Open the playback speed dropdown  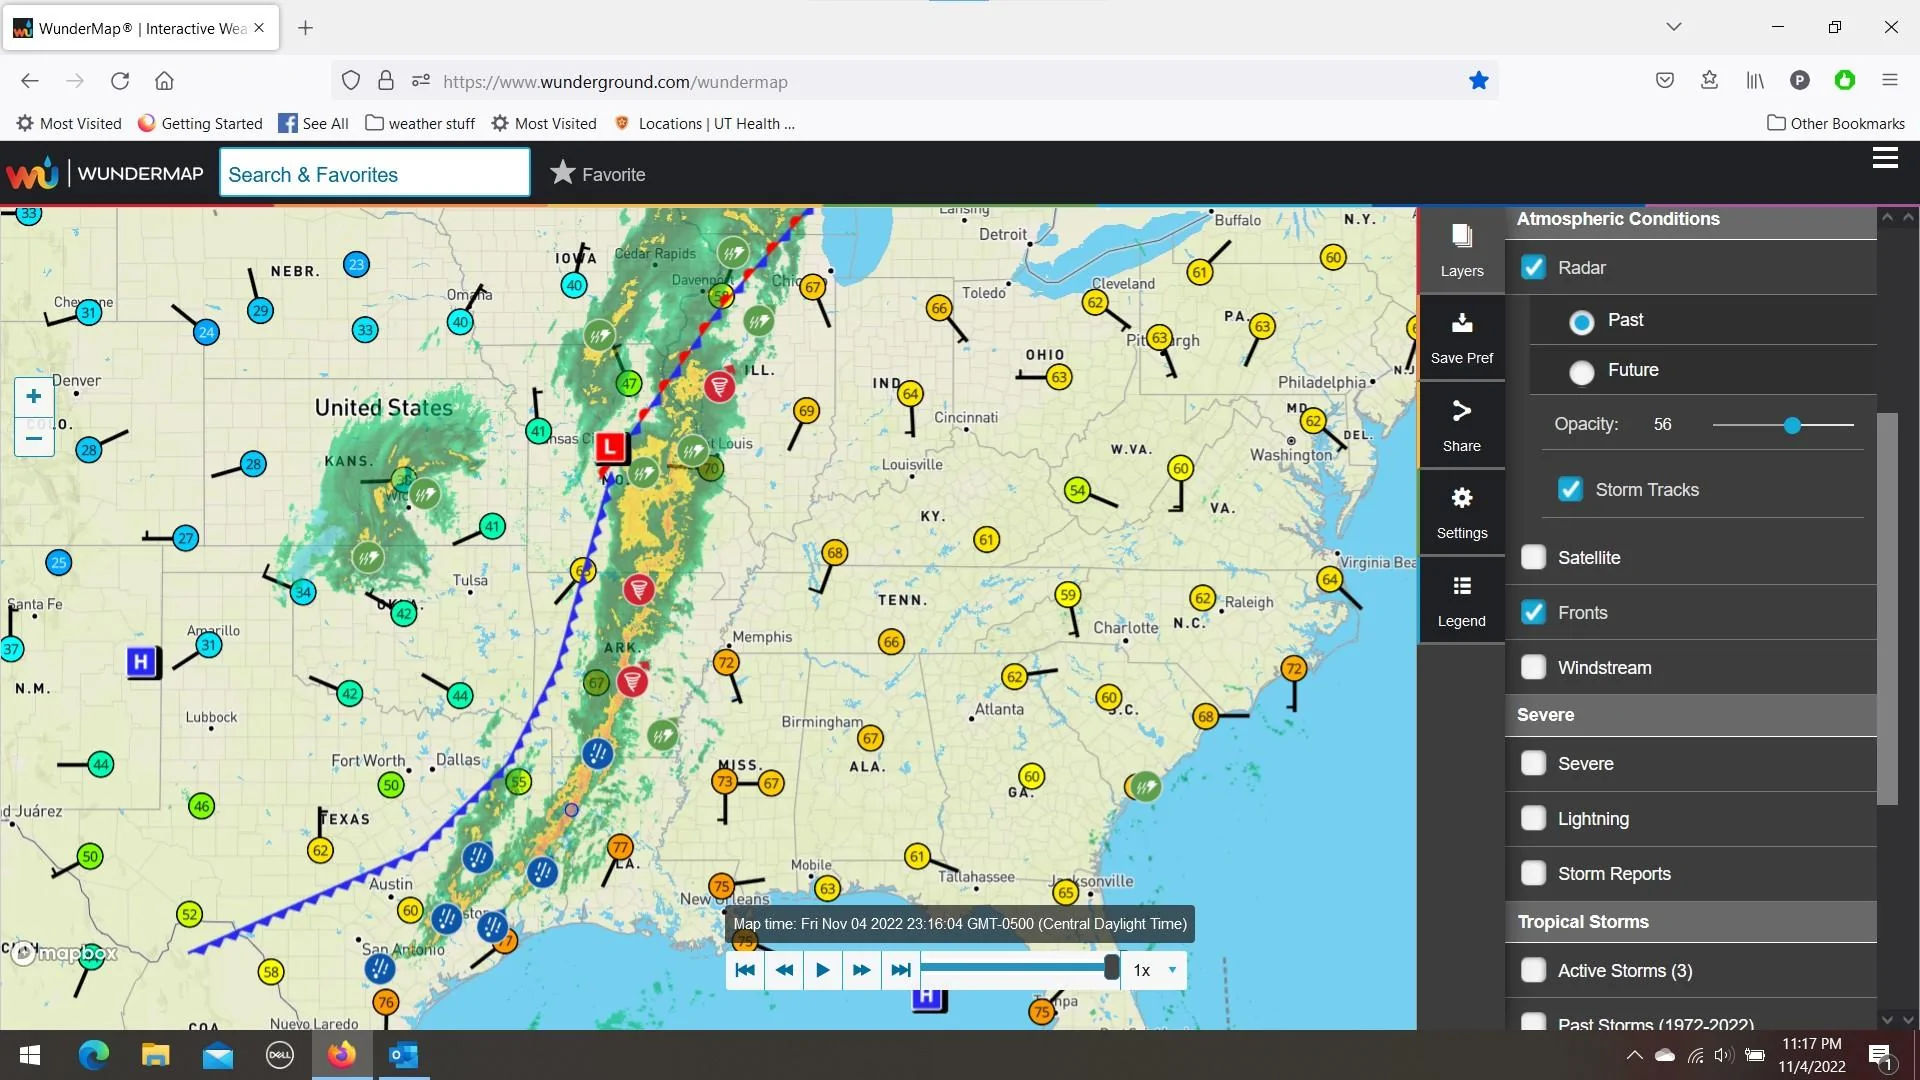coord(1154,970)
